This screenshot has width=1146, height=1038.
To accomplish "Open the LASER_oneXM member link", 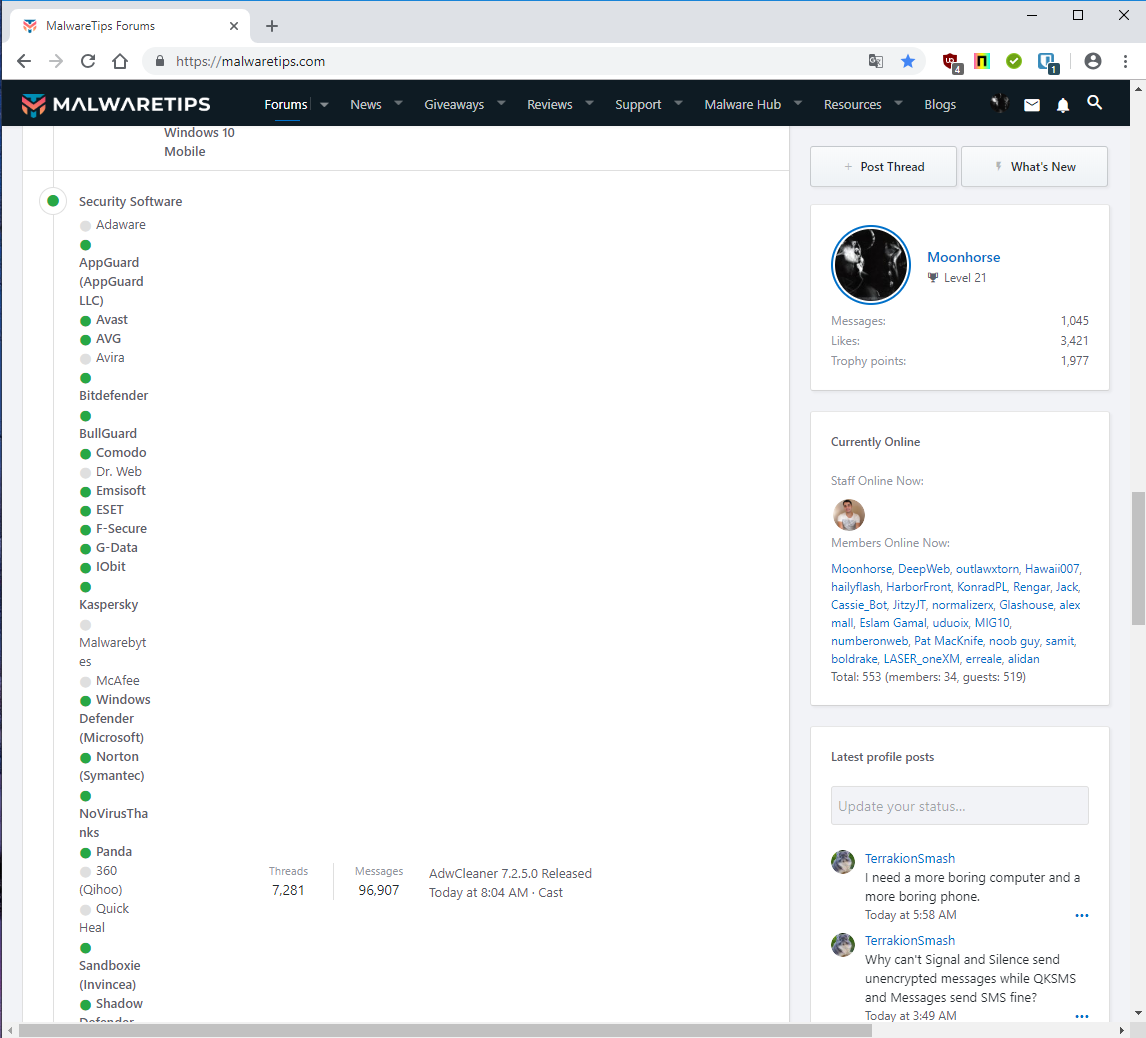I will pyautogui.click(x=922, y=659).
